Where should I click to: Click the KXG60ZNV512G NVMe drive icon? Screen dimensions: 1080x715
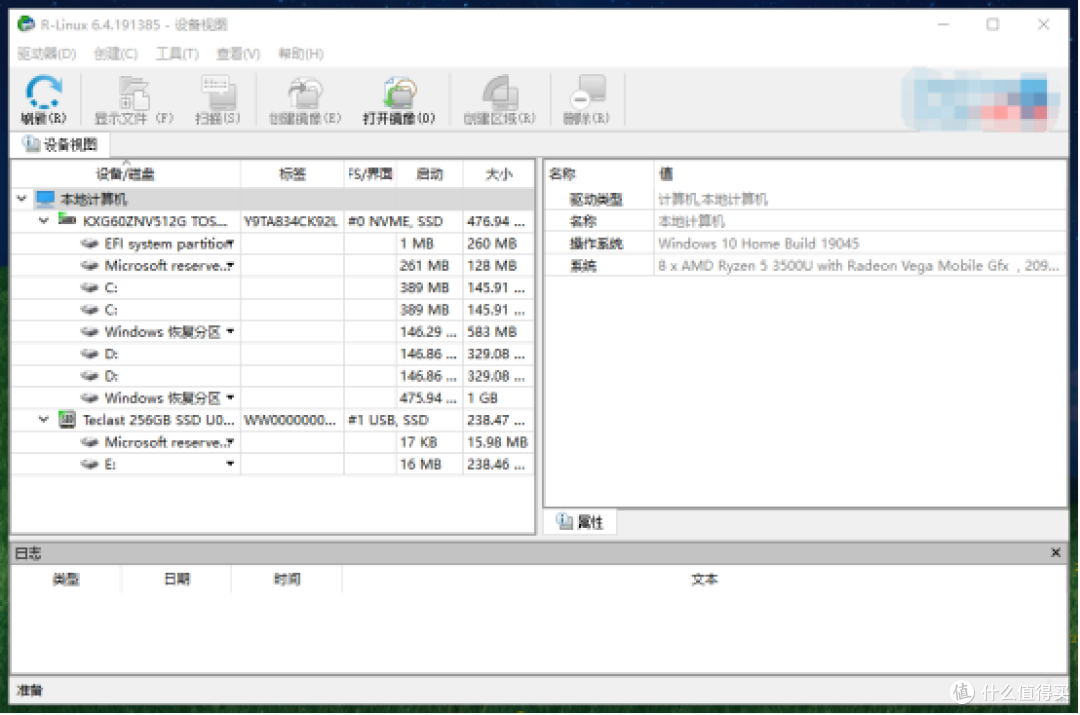pos(67,220)
